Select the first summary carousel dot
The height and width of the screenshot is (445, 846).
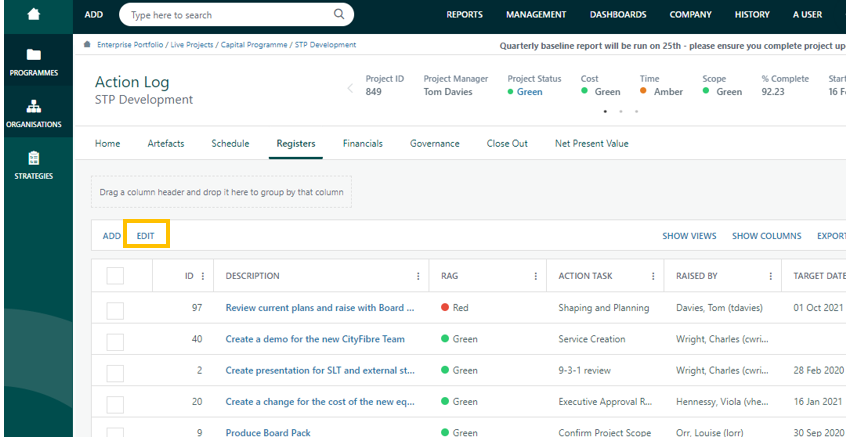point(605,112)
